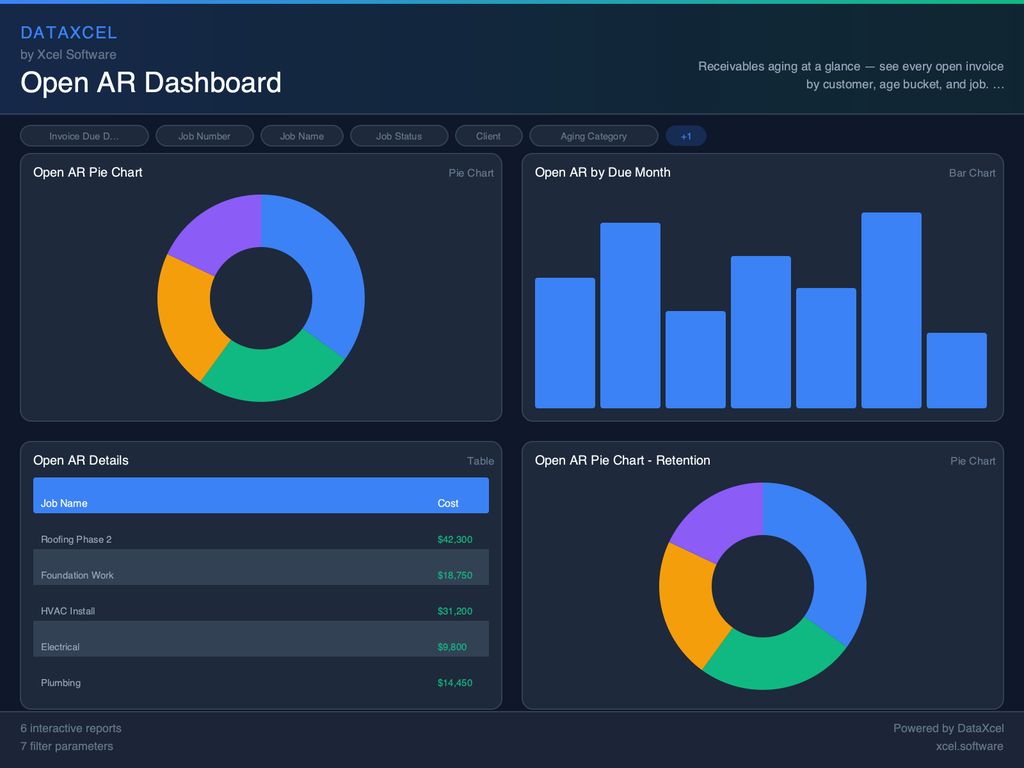Viewport: 1024px width, 768px height.
Task: Expand the +1 hidden filters chip
Action: (686, 135)
